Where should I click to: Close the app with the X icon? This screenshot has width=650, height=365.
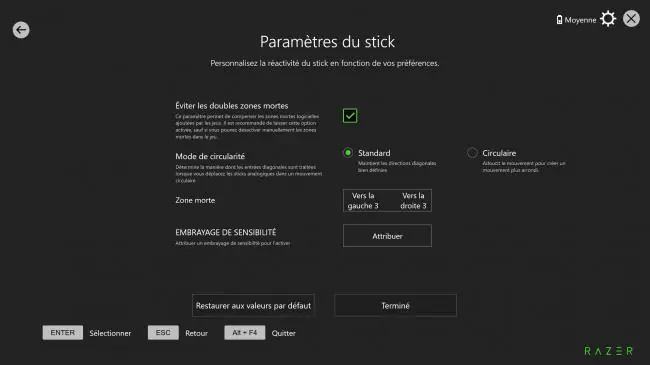pos(631,19)
